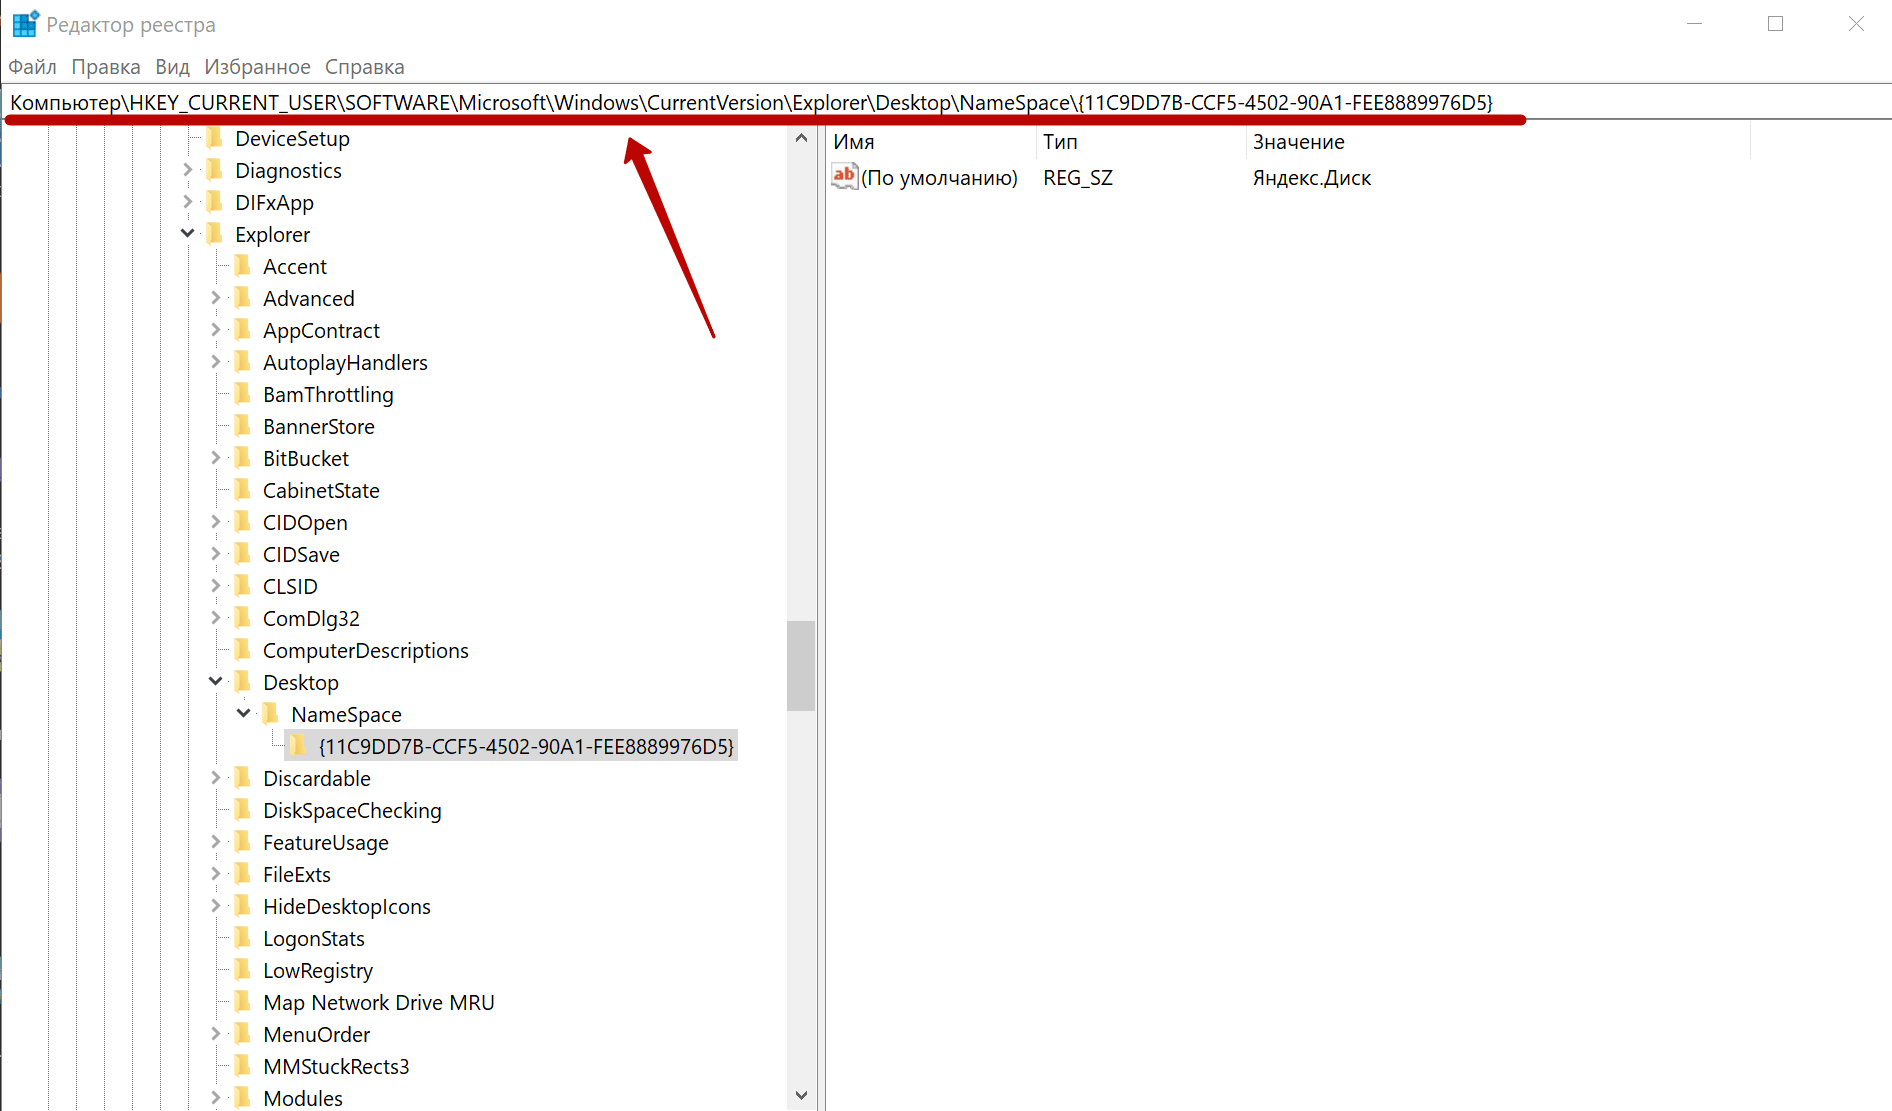Click the tree scrollbar up arrow
This screenshot has width=1892, height=1111.
801,138
